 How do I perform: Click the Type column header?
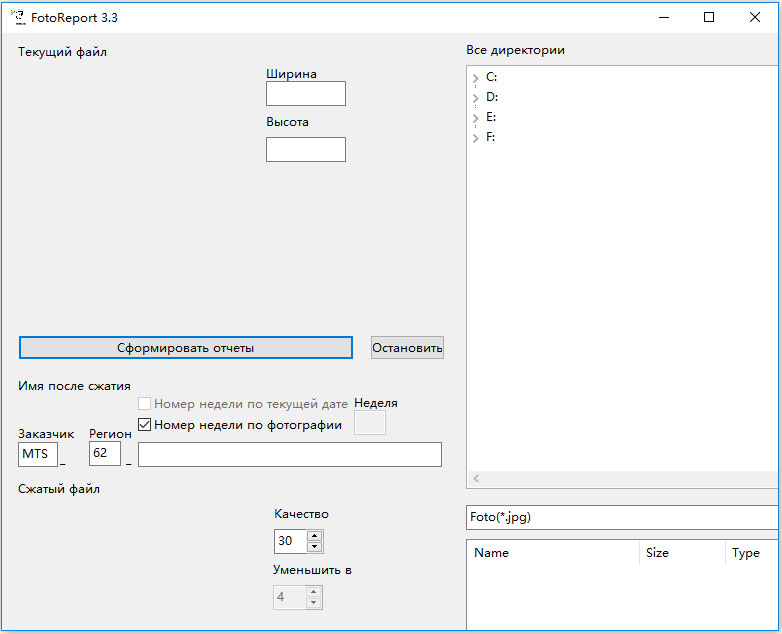(x=750, y=553)
